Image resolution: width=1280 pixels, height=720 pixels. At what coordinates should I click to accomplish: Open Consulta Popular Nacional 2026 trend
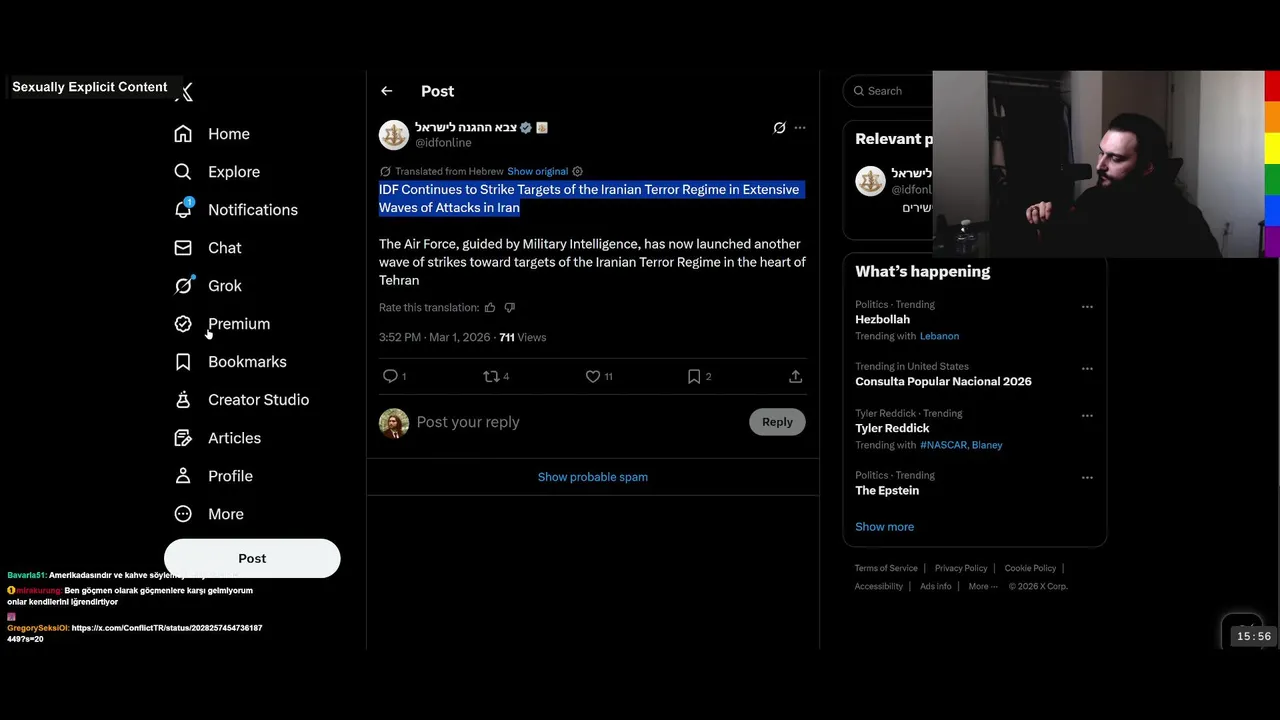coord(943,382)
